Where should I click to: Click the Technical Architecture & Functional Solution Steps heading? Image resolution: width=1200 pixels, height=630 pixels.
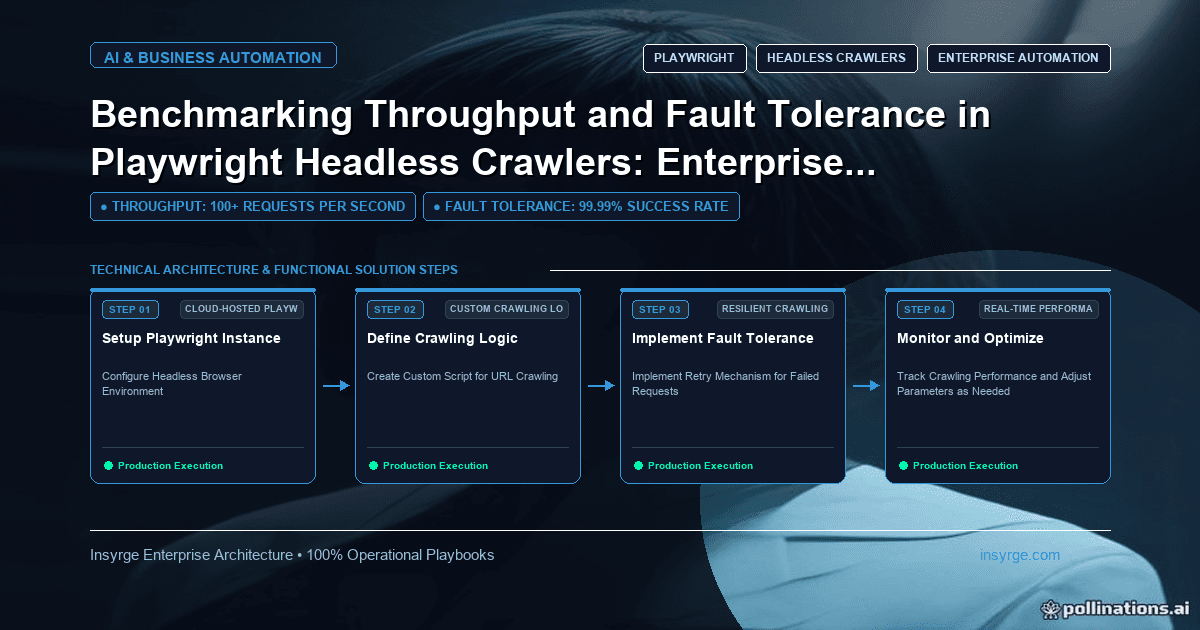[x=274, y=270]
